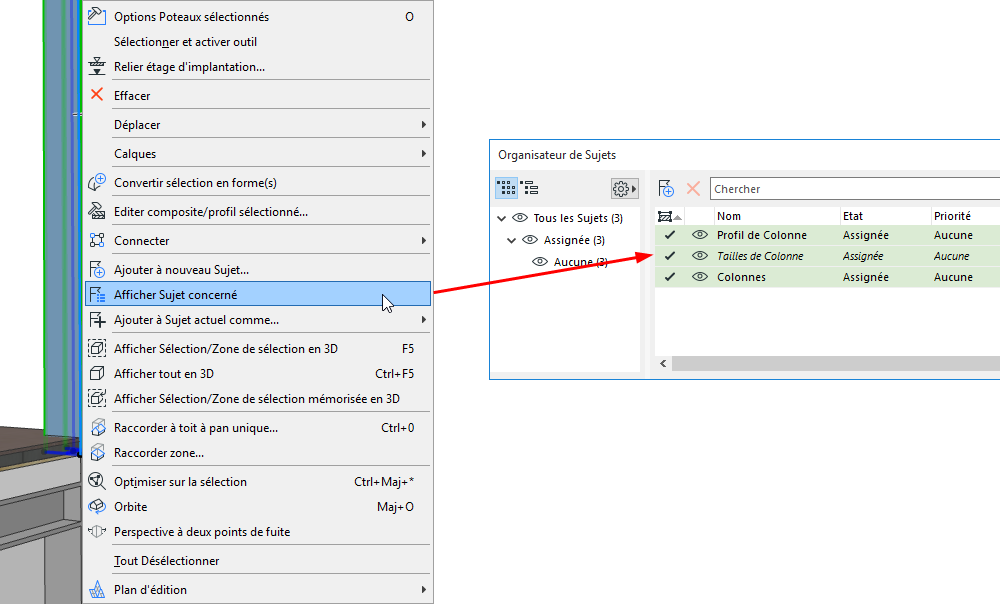Screen dimensions: 1000x604
Task: Click new Sujet icon in Organisateur toolbar
Action: click(666, 189)
